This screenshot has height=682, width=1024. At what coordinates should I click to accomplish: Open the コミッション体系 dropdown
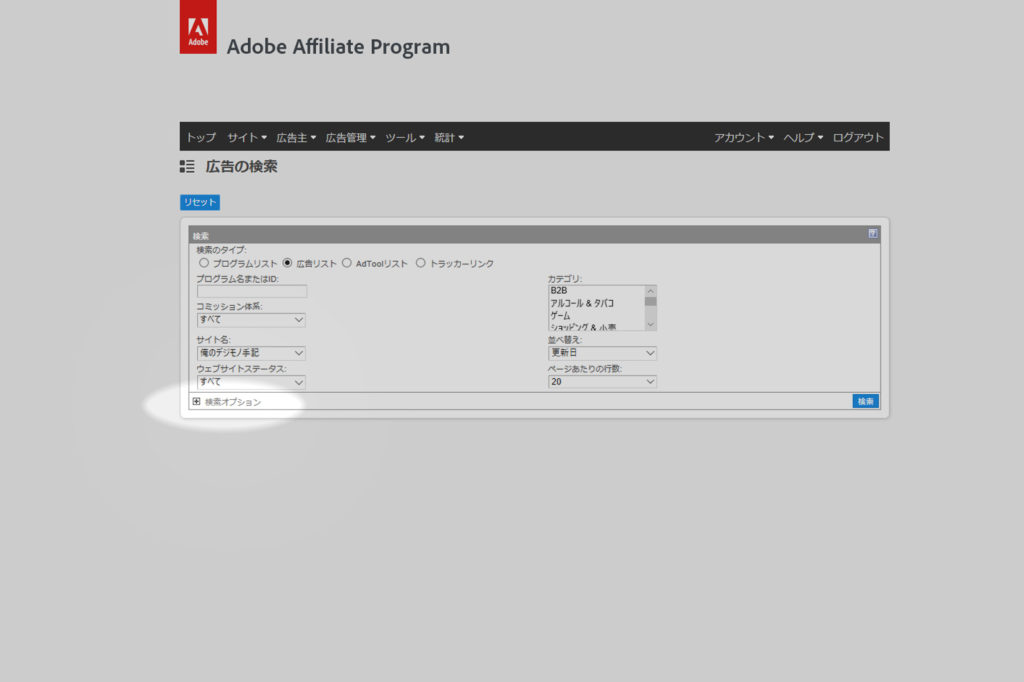click(x=251, y=320)
